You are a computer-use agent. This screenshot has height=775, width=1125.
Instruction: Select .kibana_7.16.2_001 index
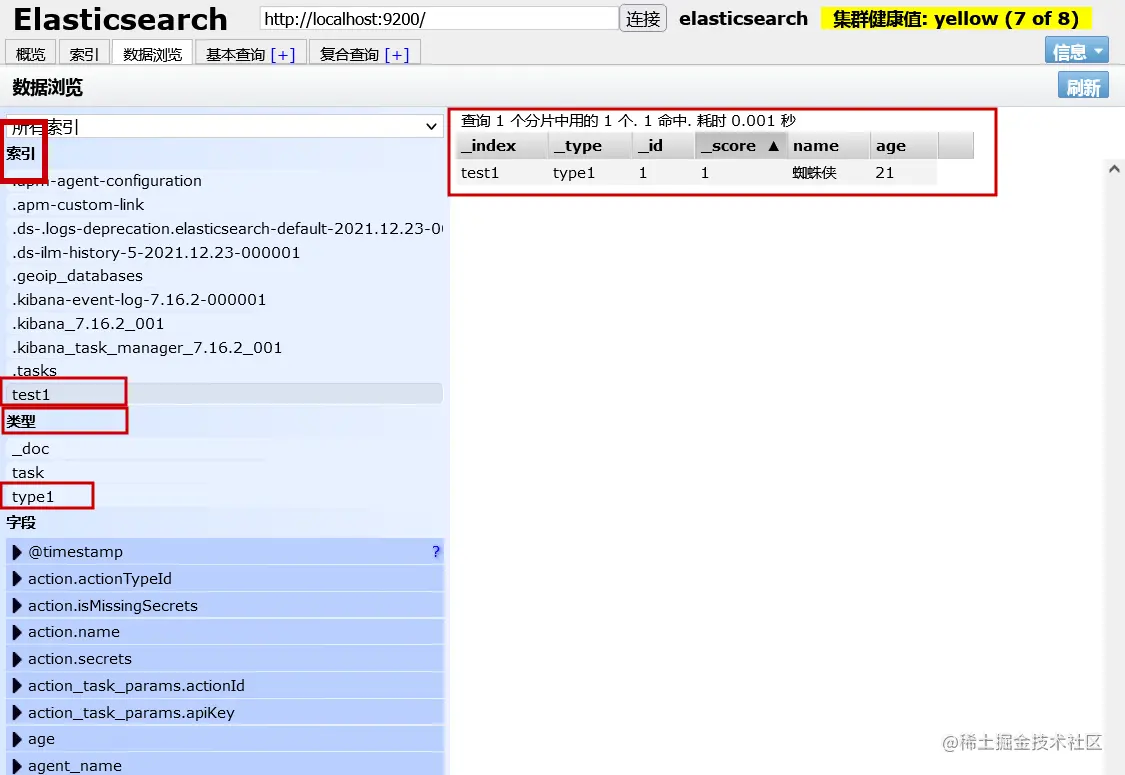tap(224, 324)
